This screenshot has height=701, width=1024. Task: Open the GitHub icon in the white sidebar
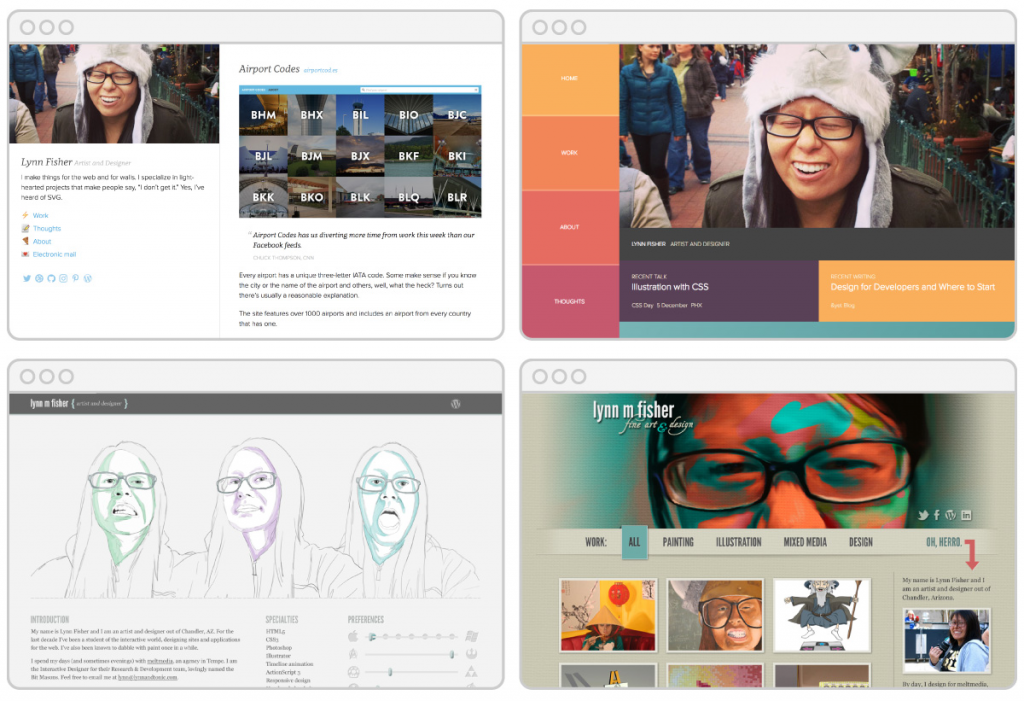click(x=51, y=278)
